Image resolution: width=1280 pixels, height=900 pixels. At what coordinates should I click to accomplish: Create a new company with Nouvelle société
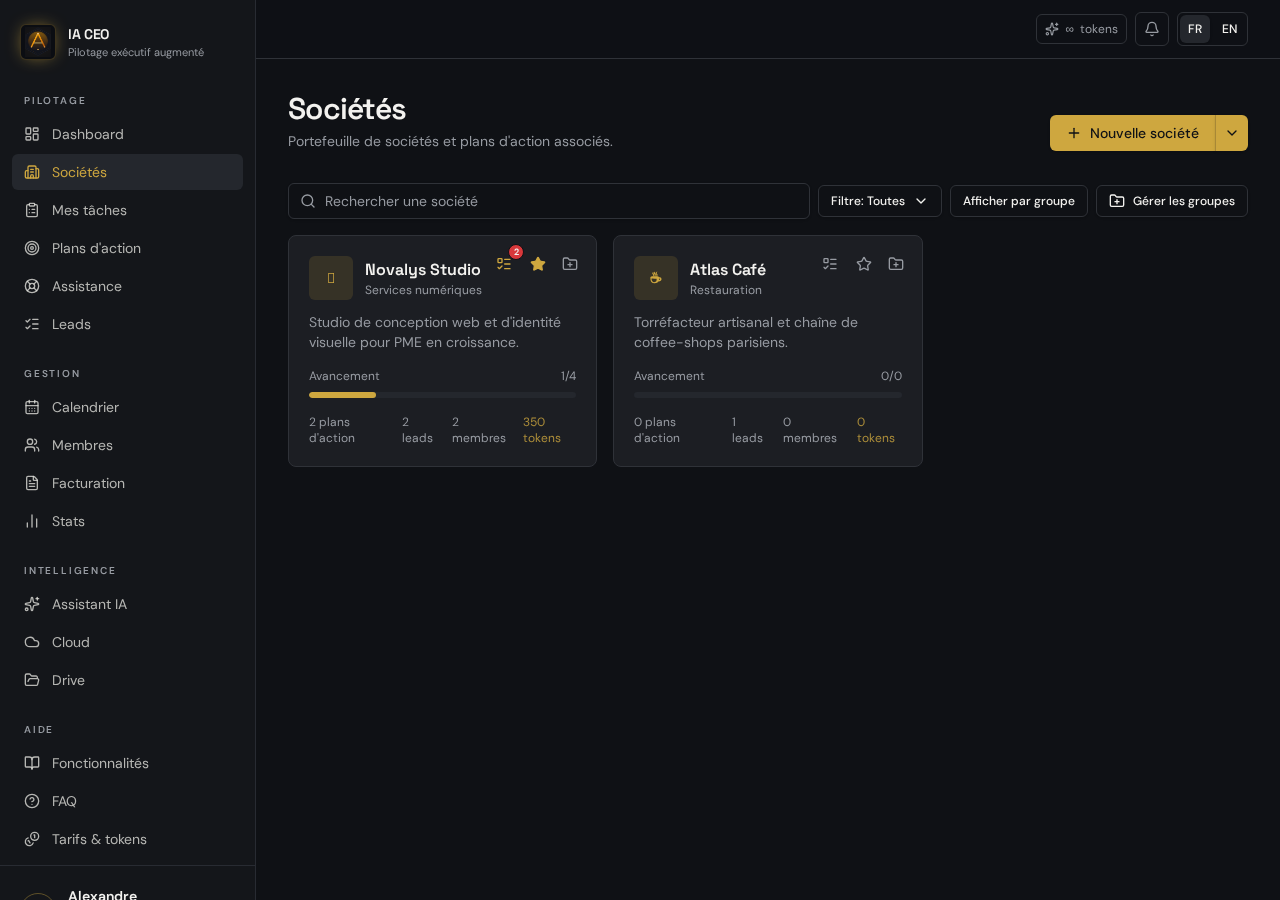tap(1132, 133)
